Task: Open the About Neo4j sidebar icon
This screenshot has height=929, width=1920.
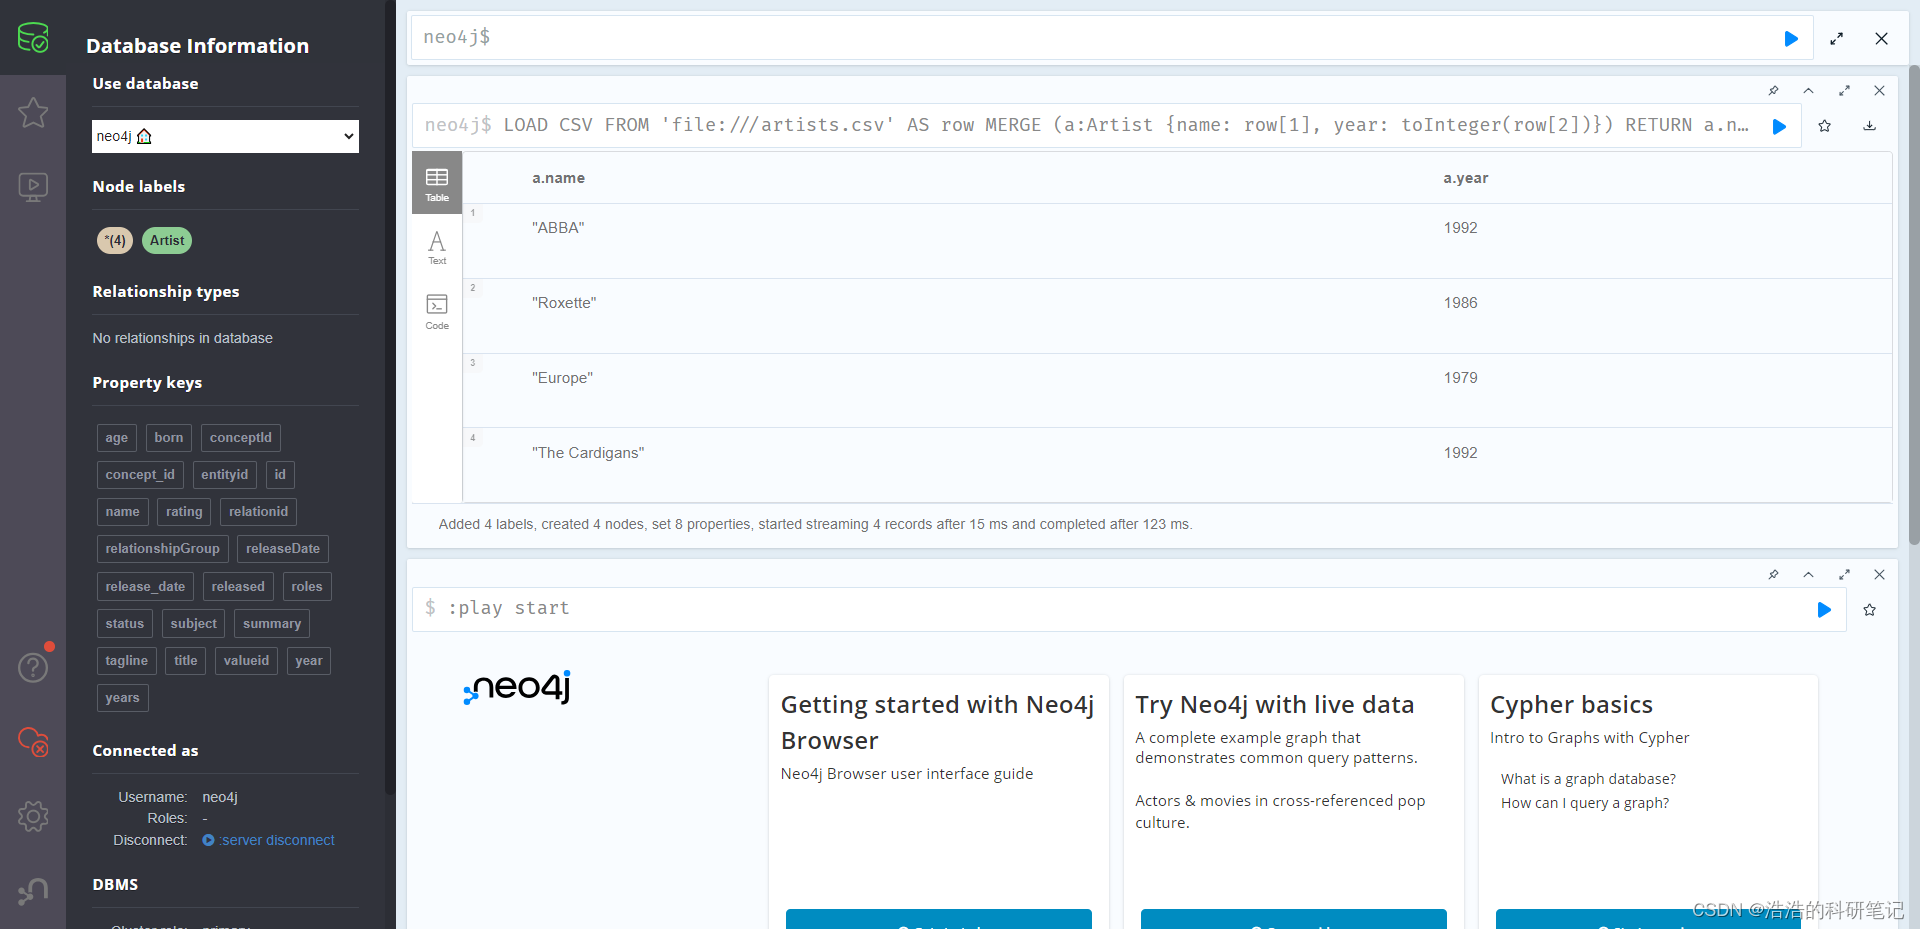Action: tap(33, 891)
